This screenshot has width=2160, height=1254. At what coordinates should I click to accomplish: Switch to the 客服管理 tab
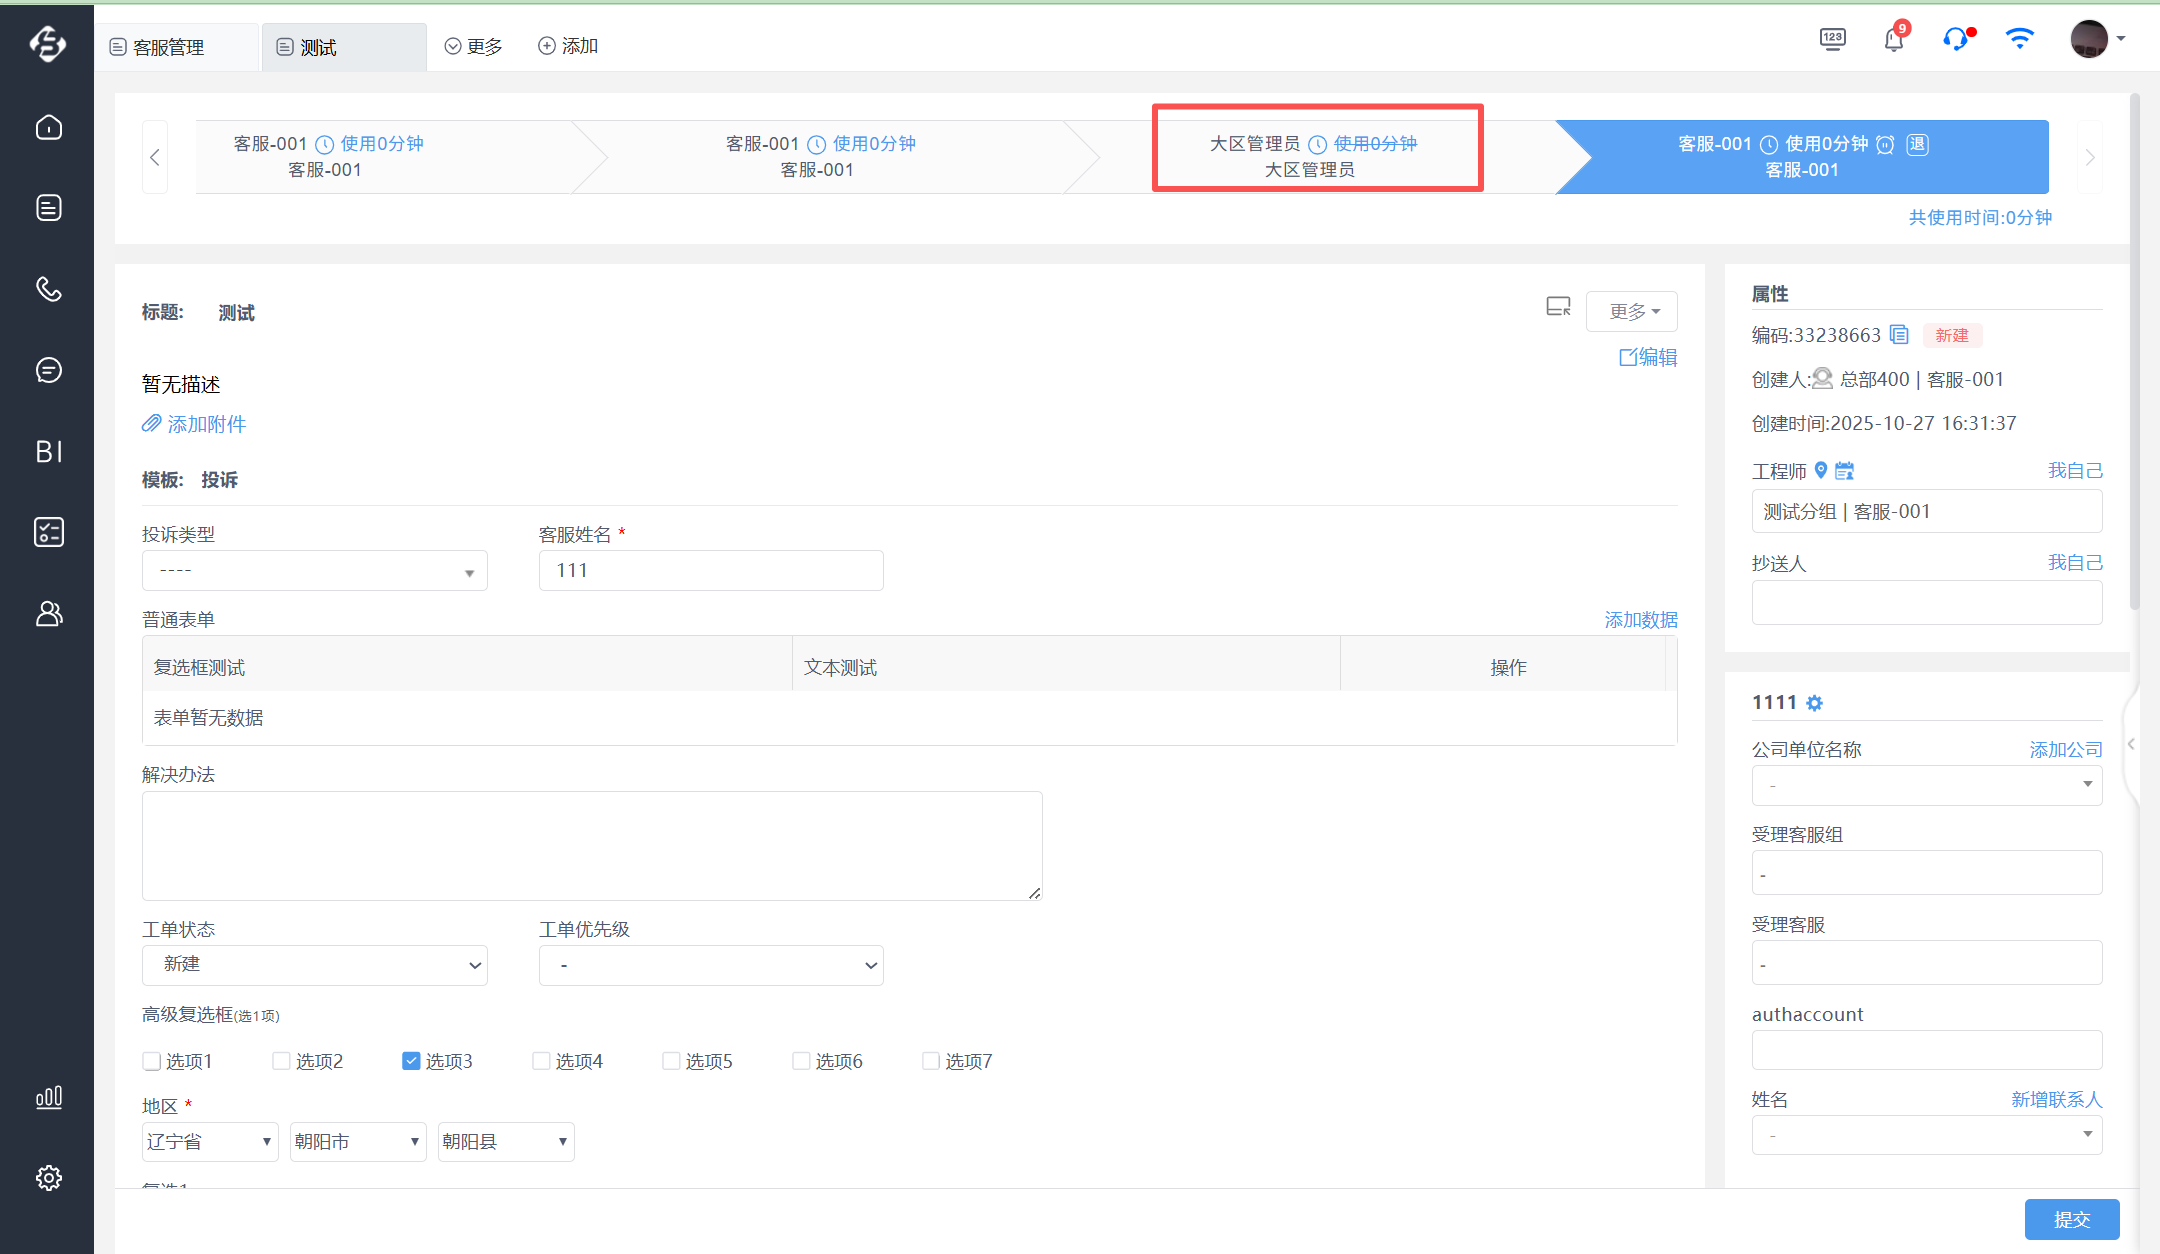pyautogui.click(x=168, y=47)
